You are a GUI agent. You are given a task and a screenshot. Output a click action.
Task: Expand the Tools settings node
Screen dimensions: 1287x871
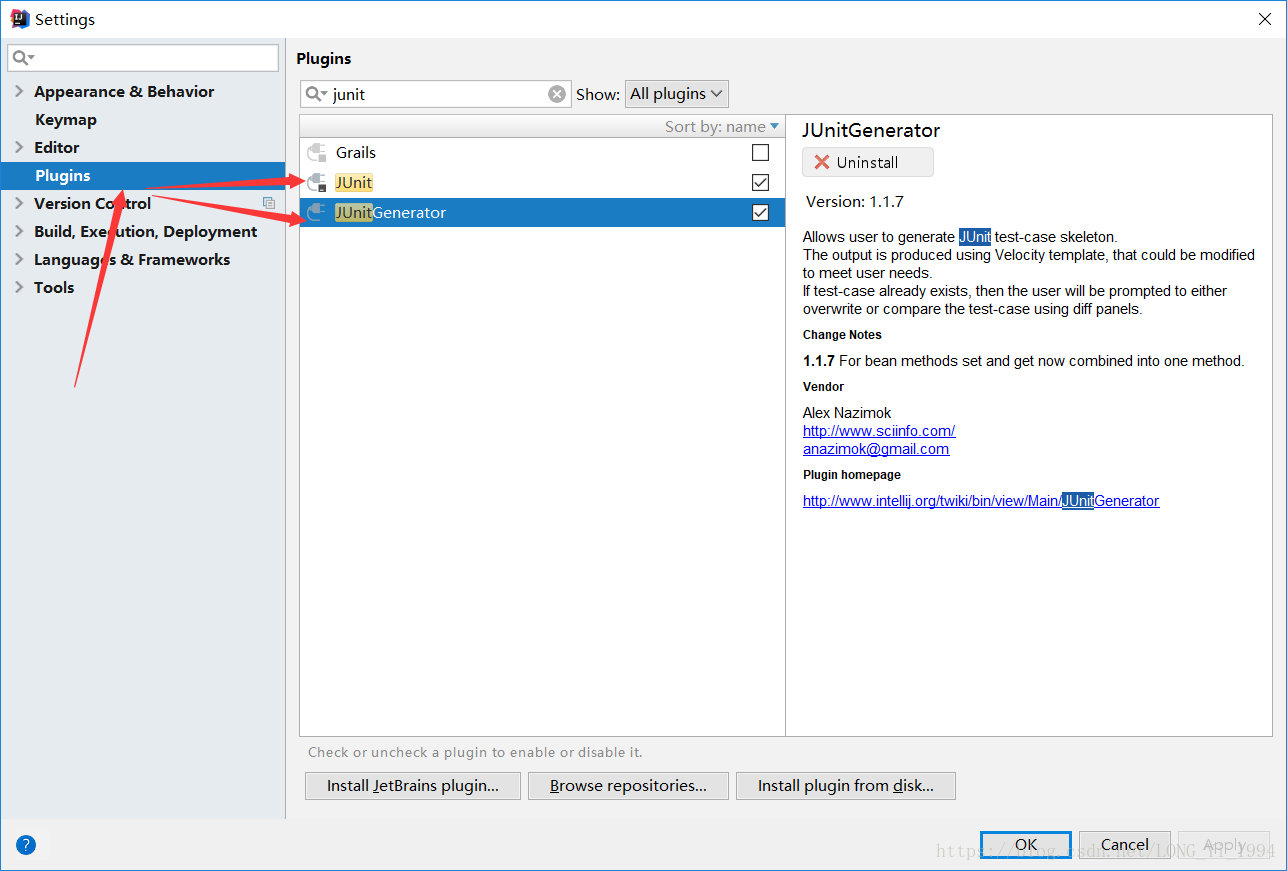click(x=19, y=287)
